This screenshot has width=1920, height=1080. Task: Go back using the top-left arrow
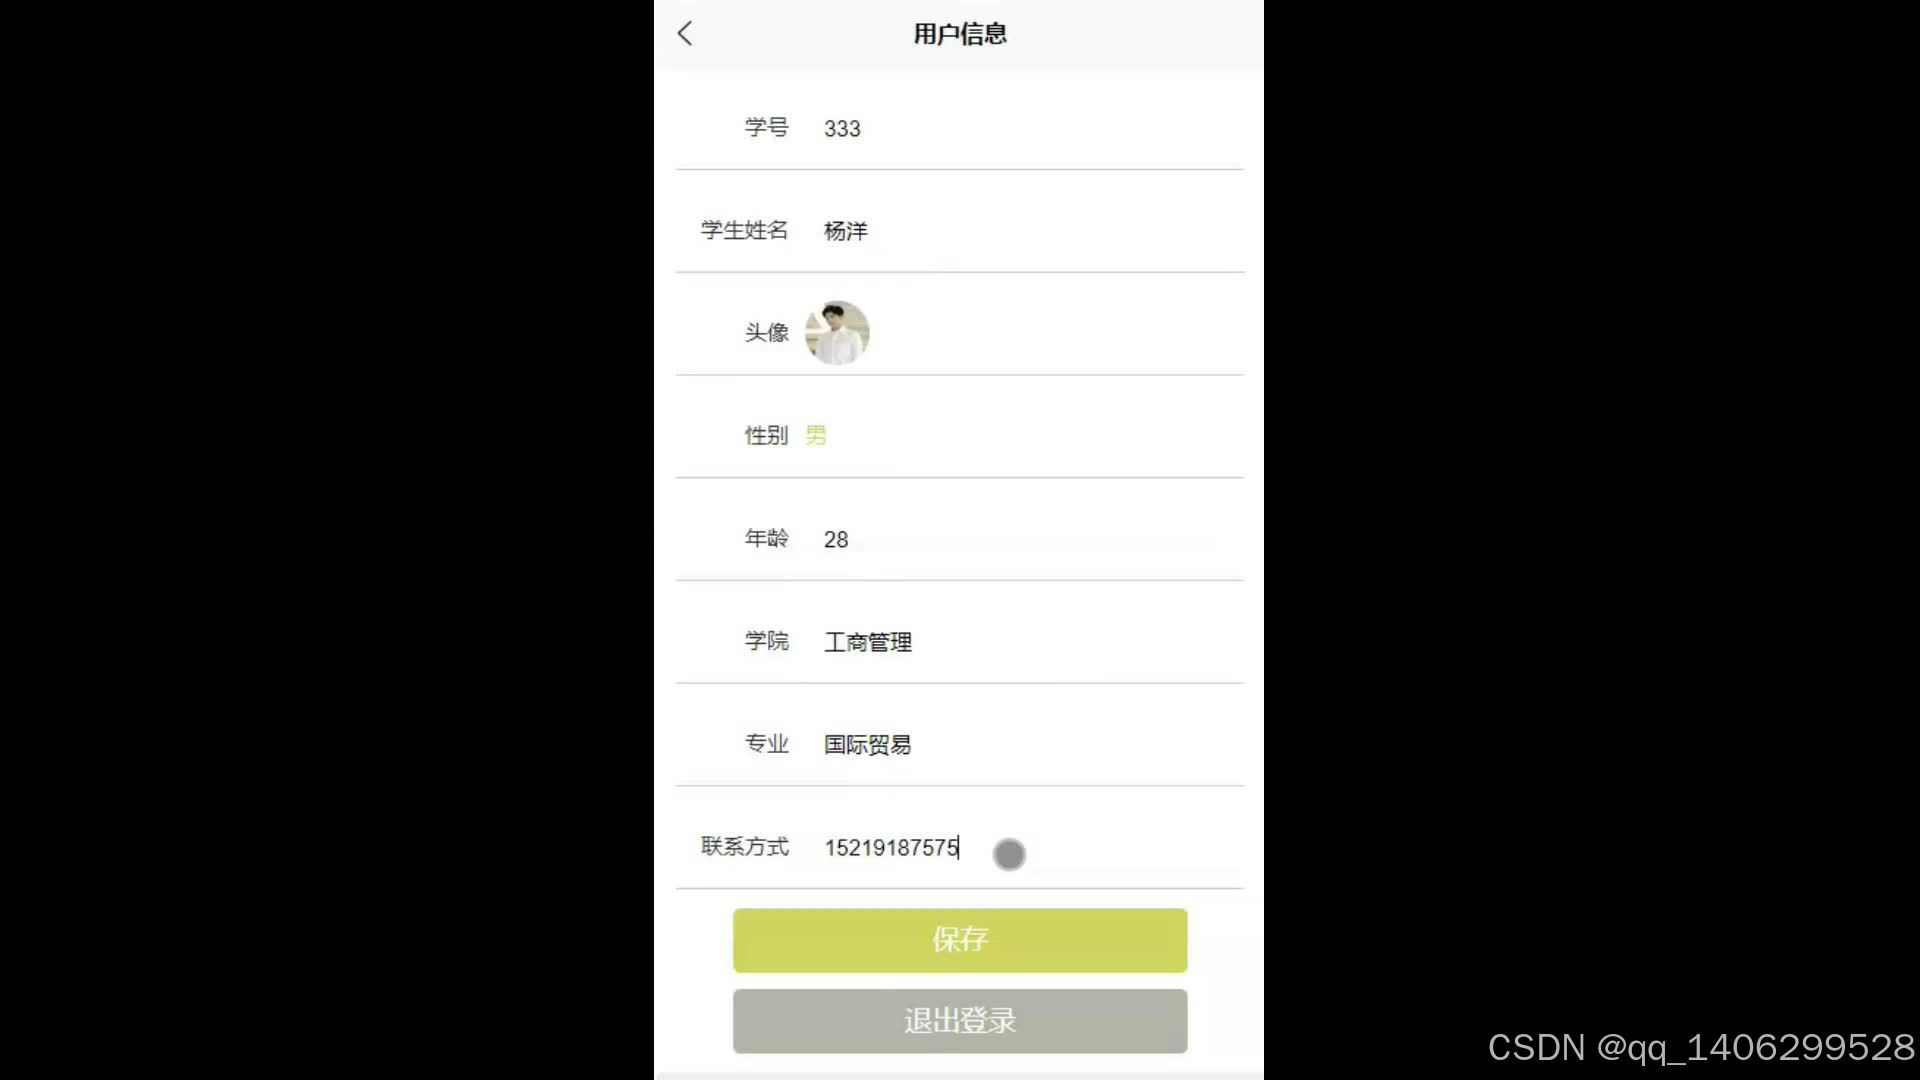pyautogui.click(x=685, y=34)
